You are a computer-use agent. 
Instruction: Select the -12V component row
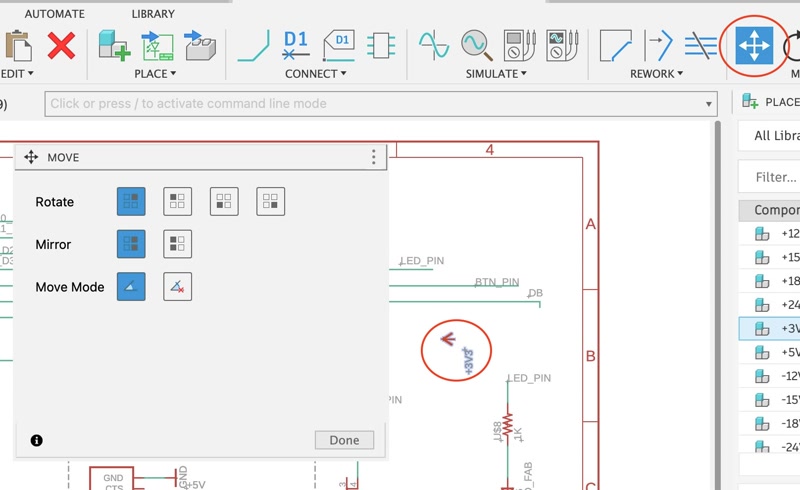(769, 376)
